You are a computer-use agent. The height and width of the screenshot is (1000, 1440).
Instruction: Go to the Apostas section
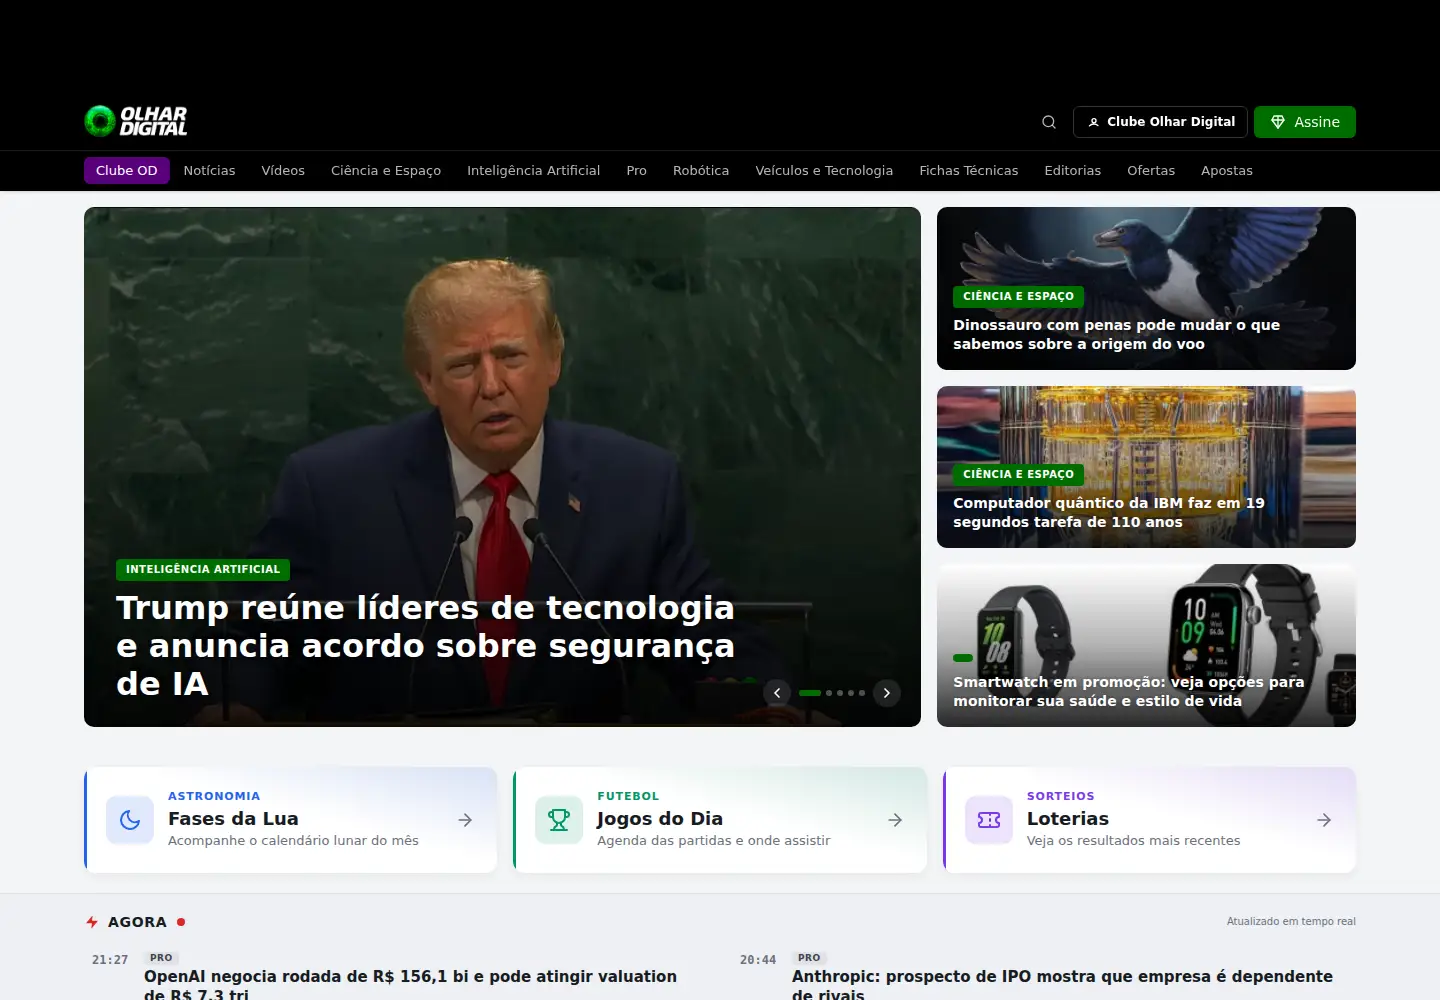click(1227, 171)
